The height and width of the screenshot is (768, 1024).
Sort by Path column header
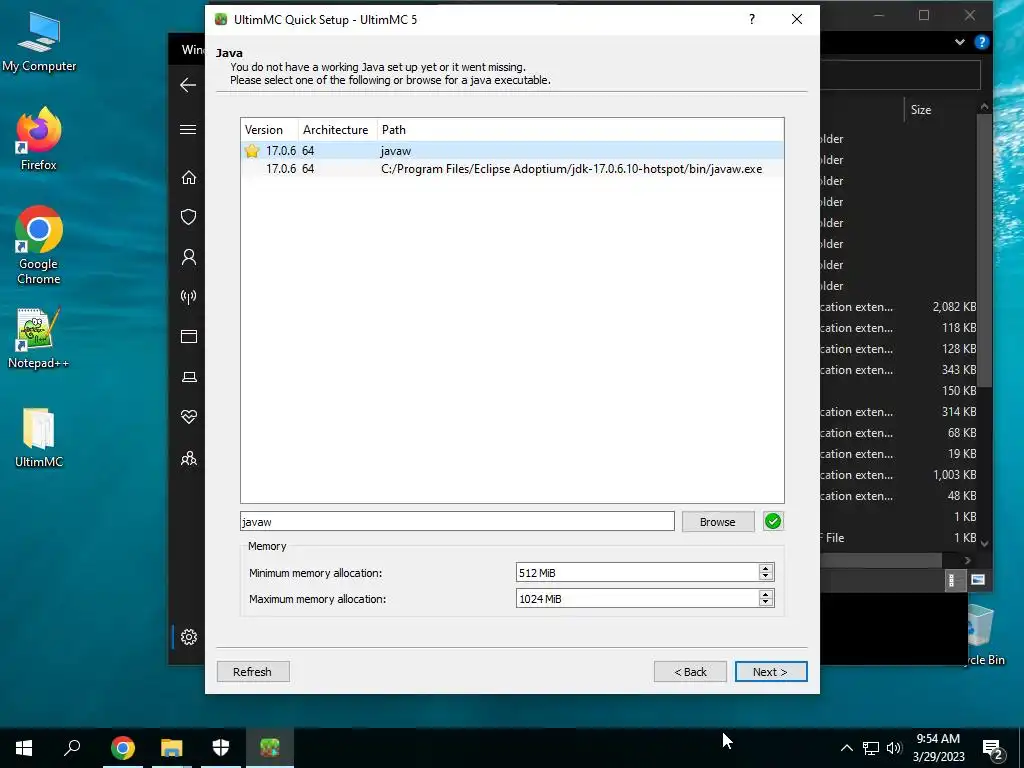581,129
